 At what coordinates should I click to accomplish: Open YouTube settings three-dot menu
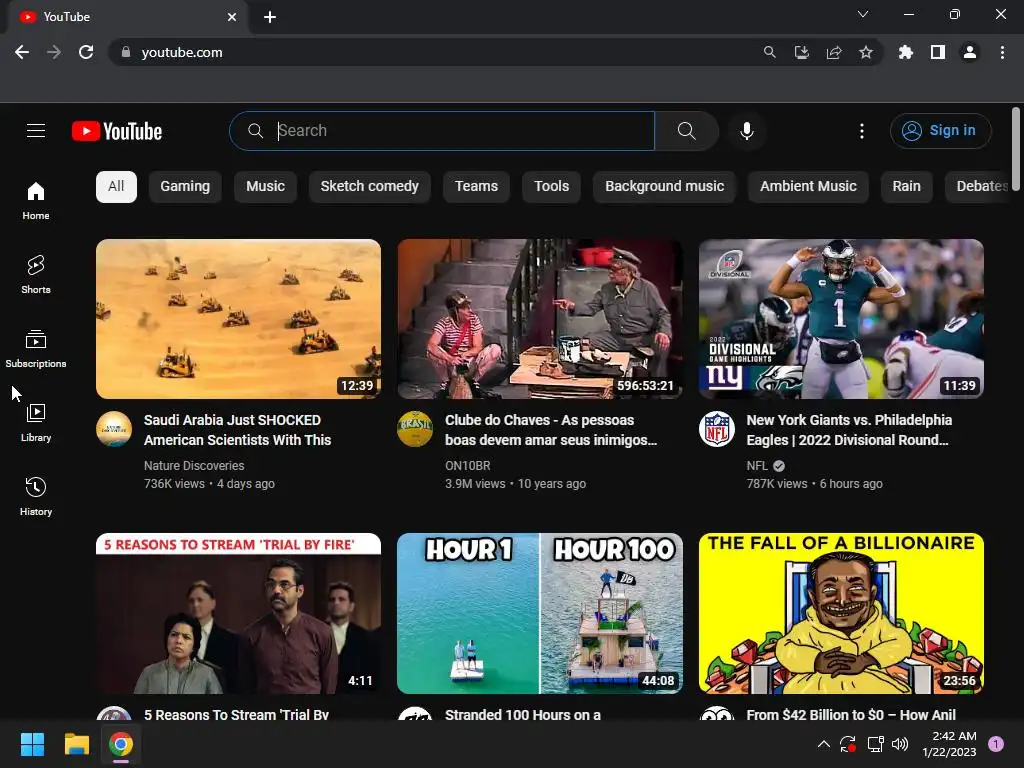(x=862, y=131)
